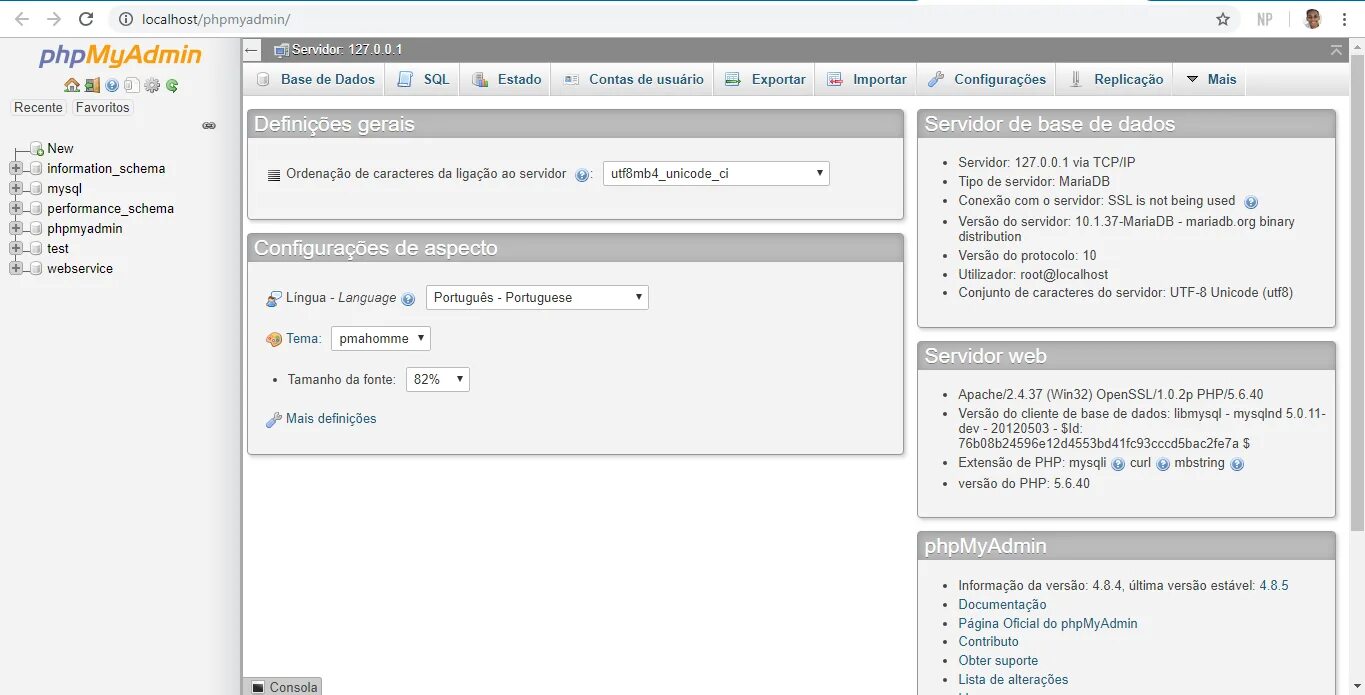Collapse the navigation panel with the arrow button

[252, 50]
